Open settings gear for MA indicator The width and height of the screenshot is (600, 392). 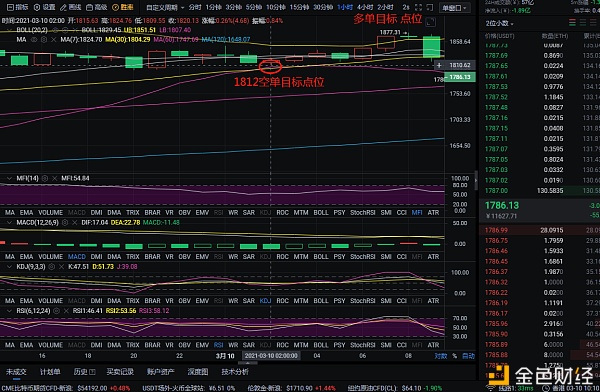44,39
